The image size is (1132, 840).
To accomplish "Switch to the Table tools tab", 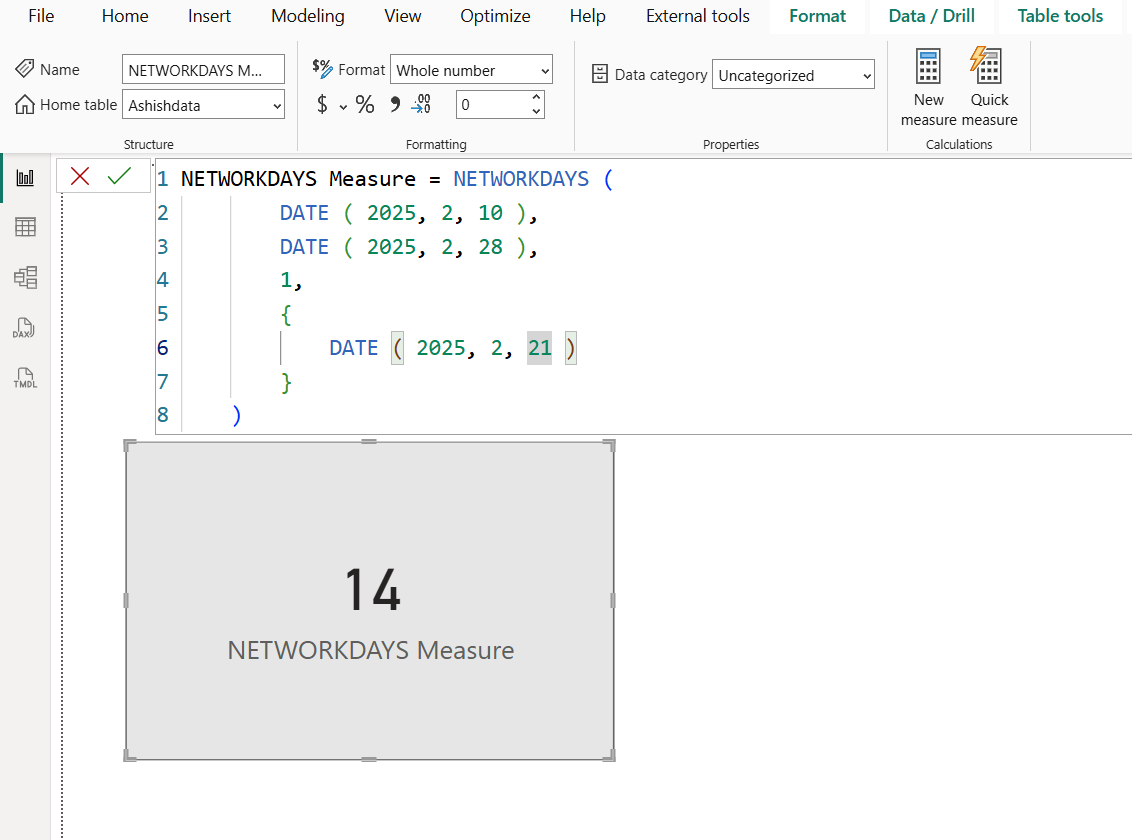I will [1059, 16].
